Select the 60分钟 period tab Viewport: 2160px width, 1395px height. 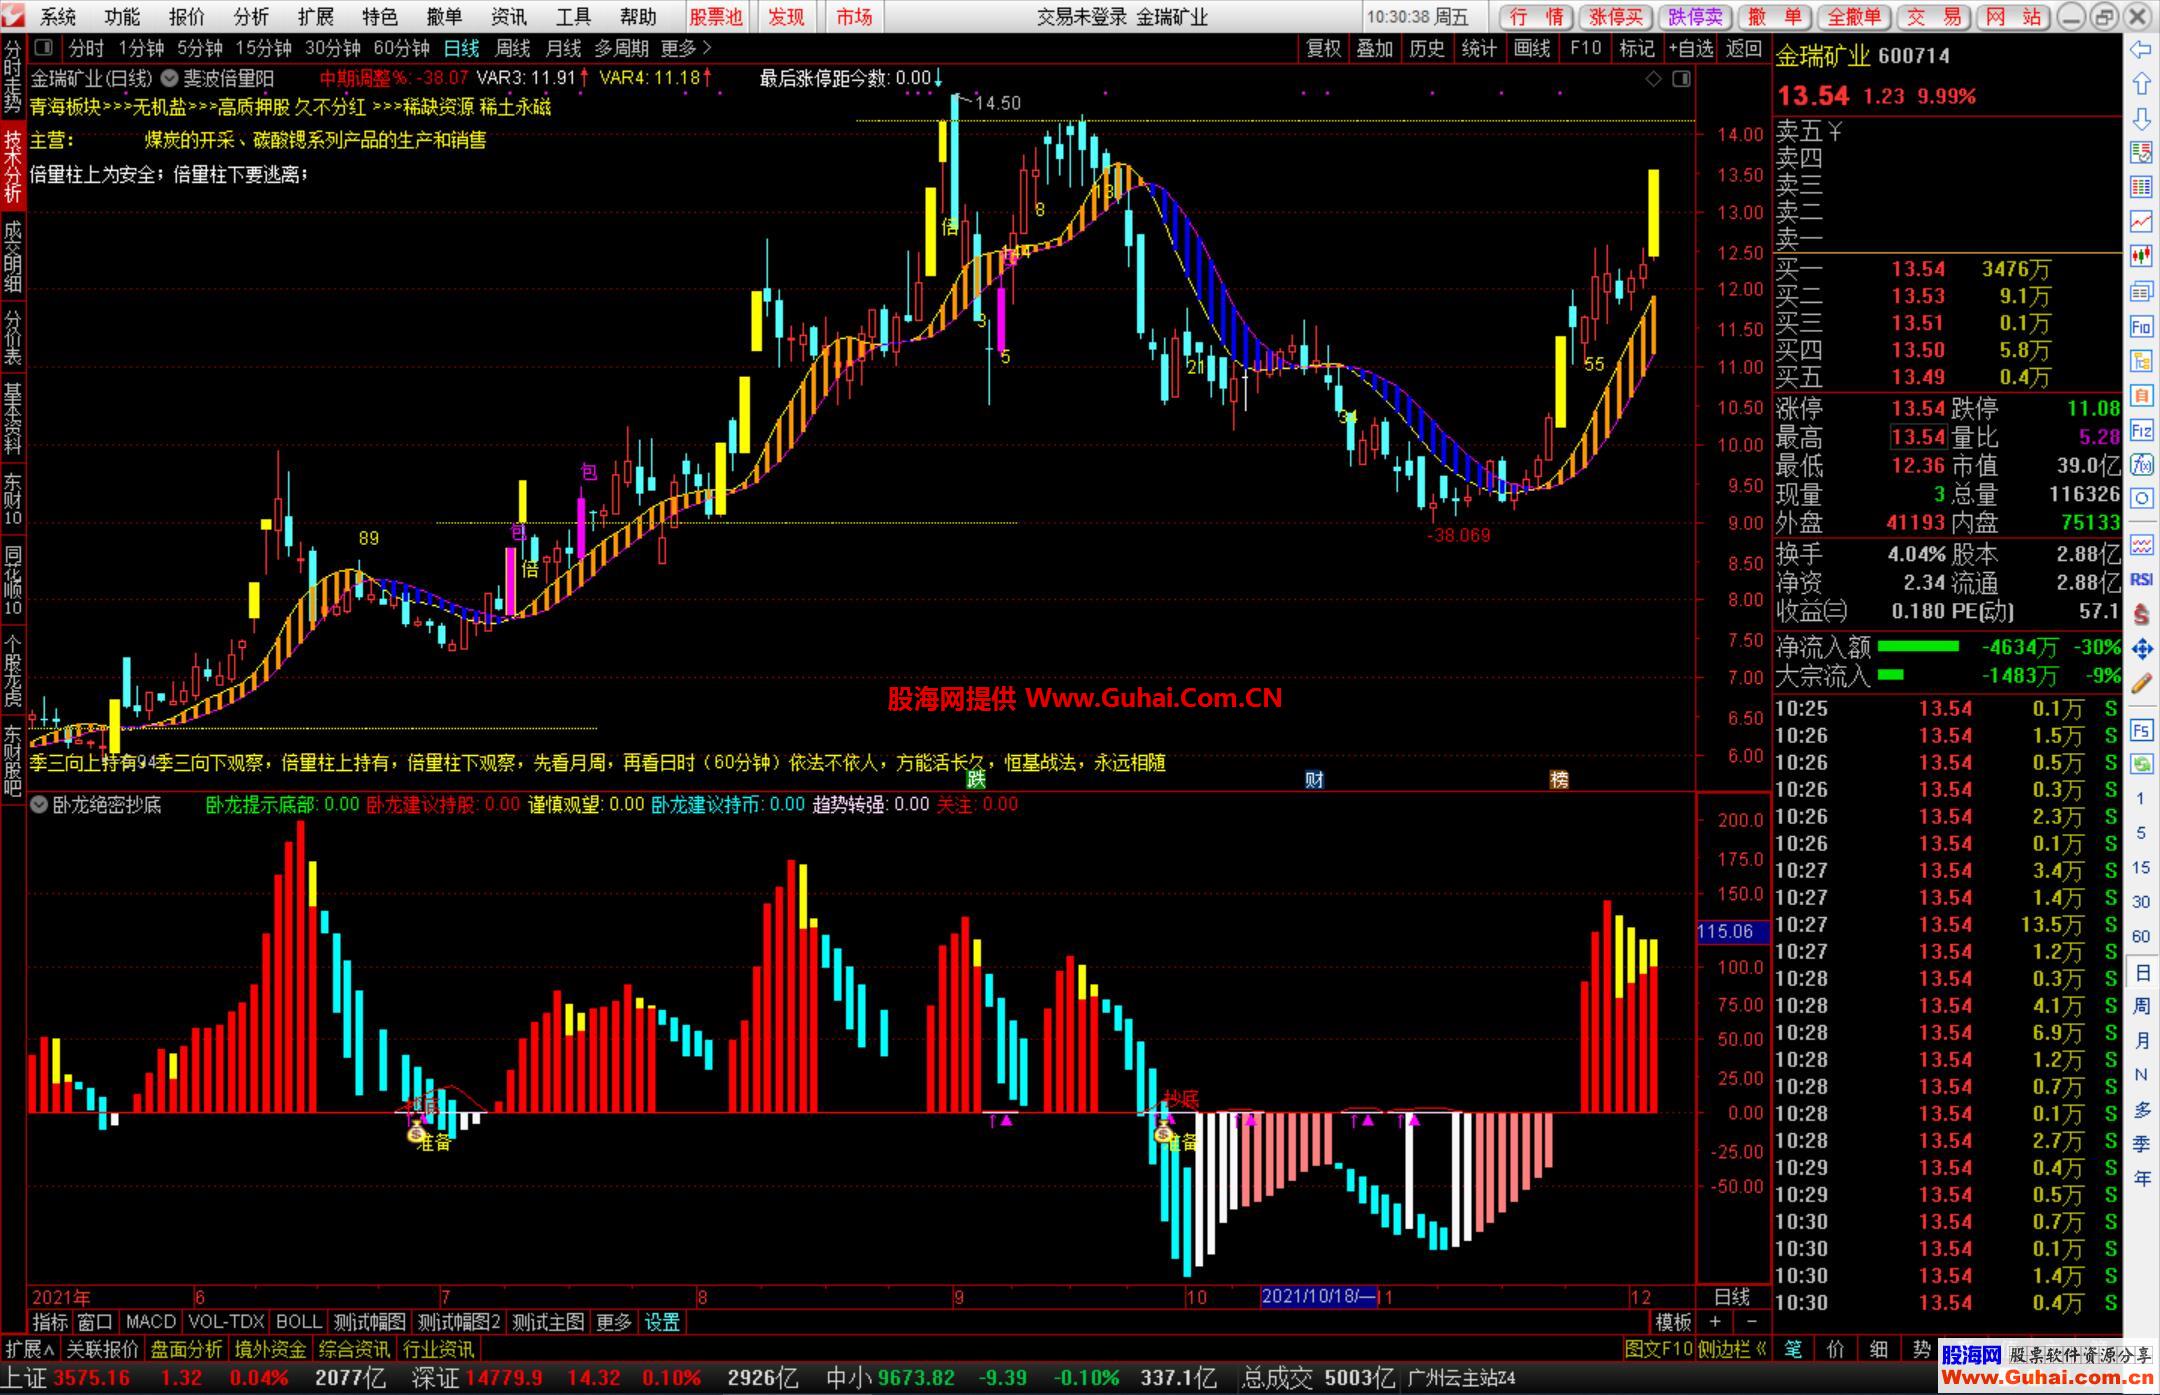pos(401,48)
